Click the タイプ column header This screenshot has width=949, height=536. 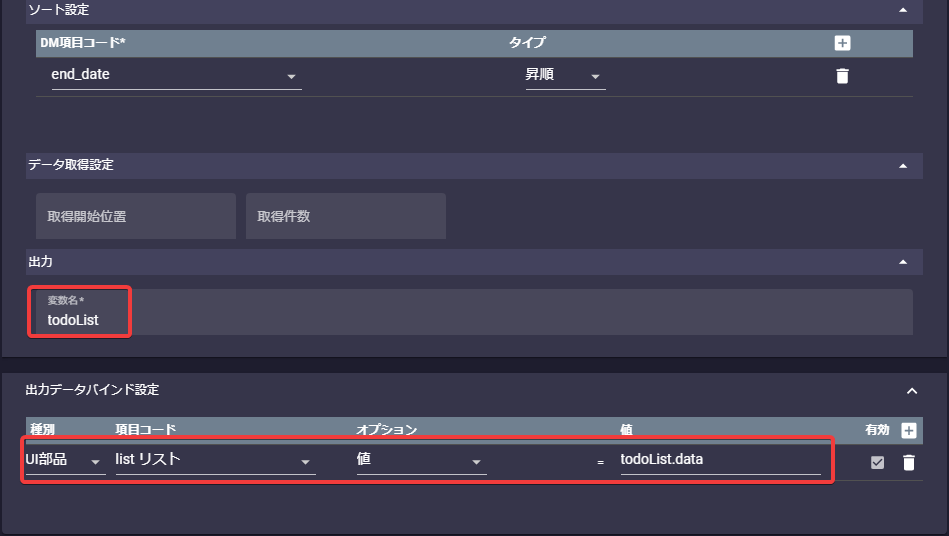(x=527, y=42)
